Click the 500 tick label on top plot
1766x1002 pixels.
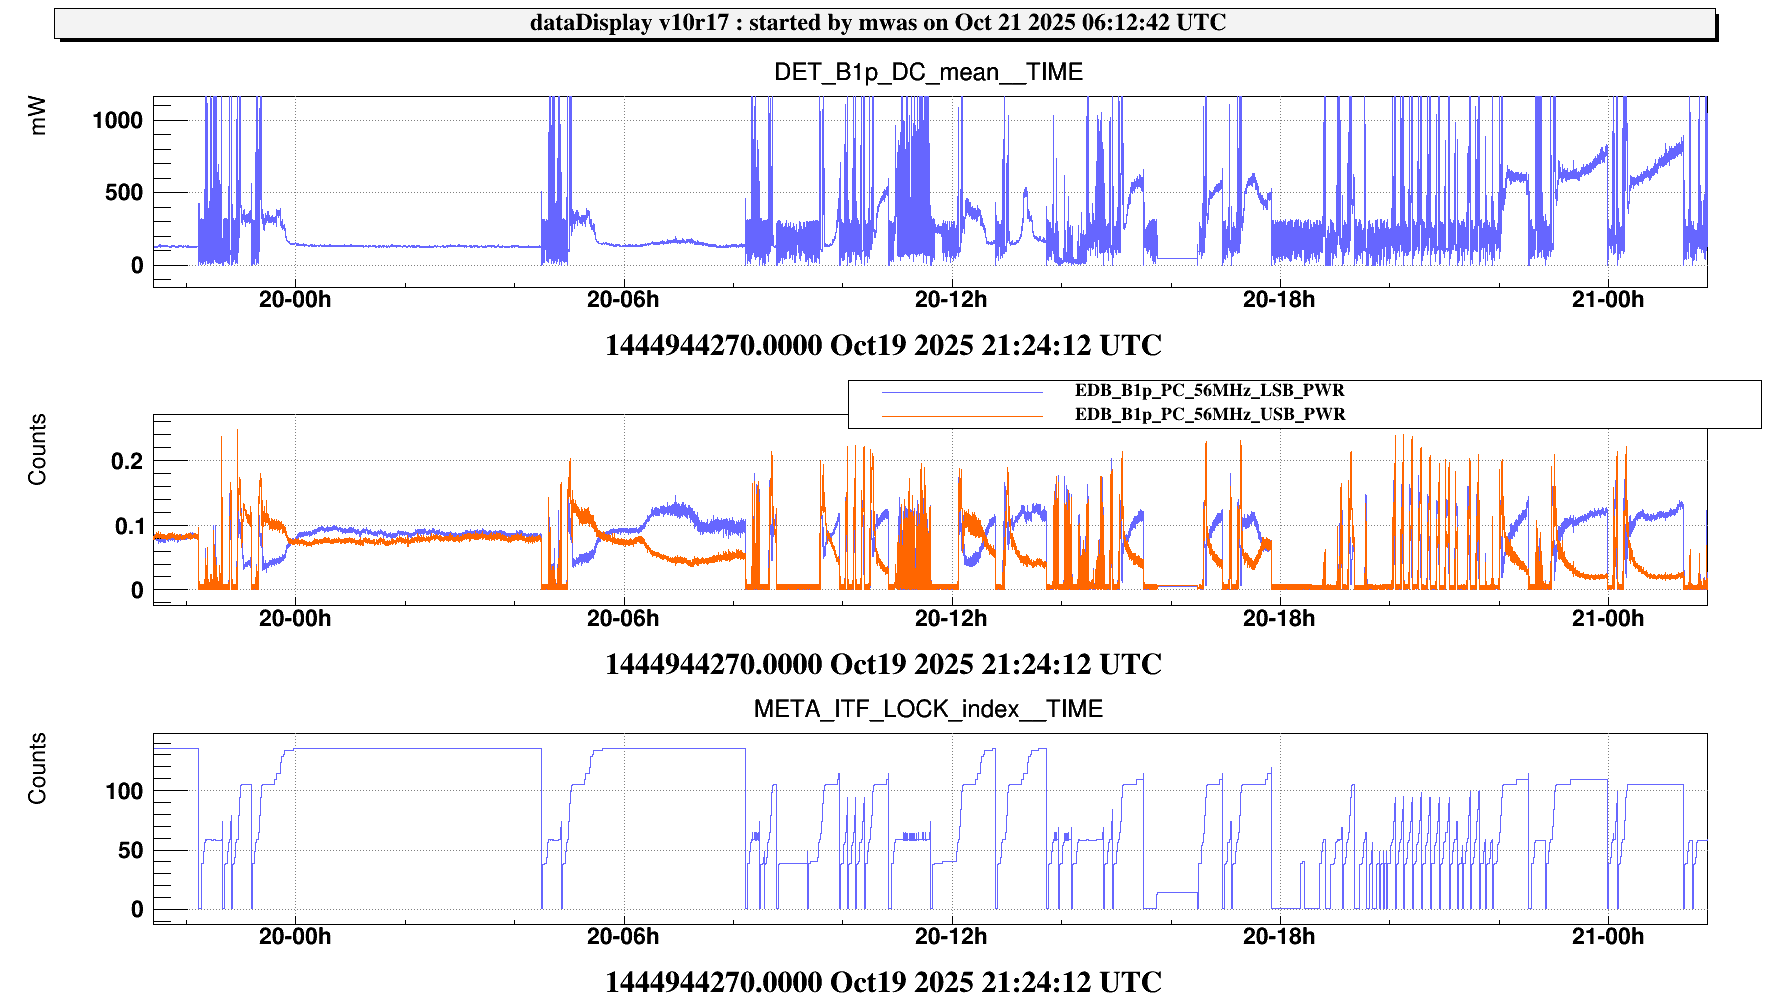coord(124,193)
